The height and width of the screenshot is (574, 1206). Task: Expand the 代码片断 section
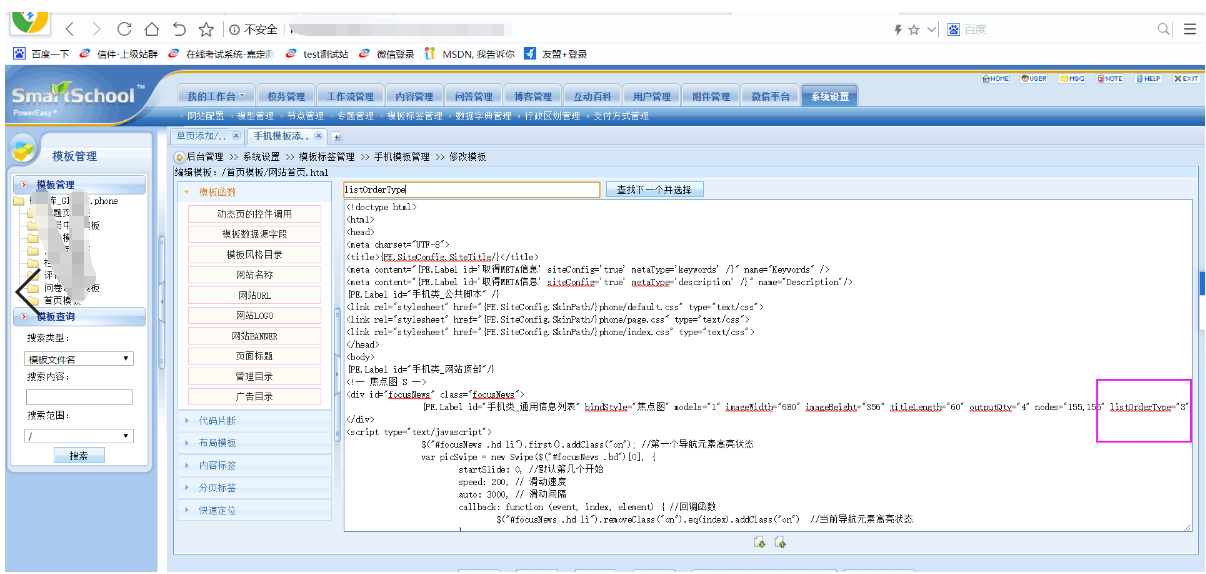pos(216,421)
